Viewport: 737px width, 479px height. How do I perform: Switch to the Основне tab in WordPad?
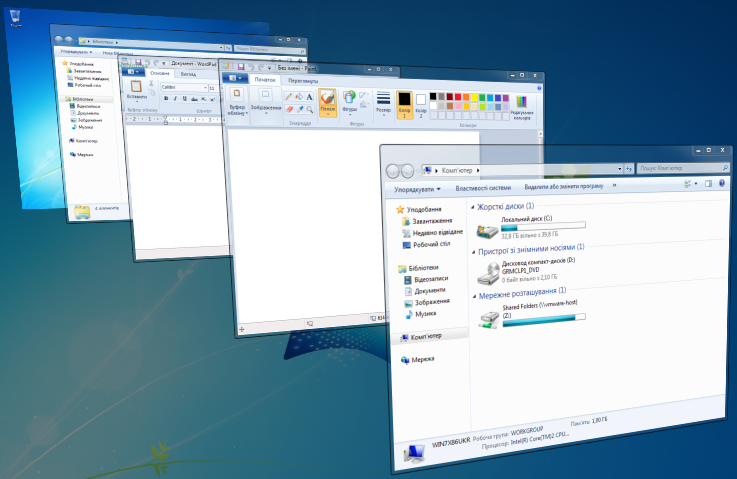(160, 73)
